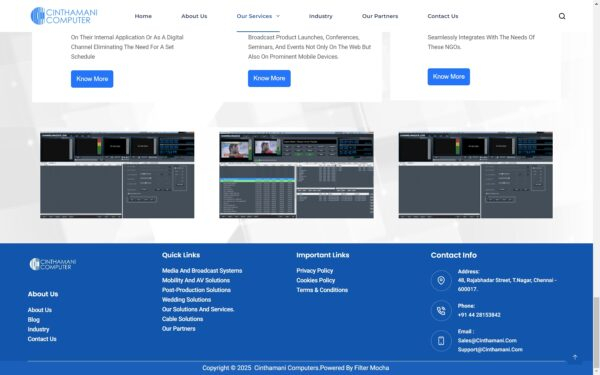Click the Sales@Cinthamani.Com email link
The image size is (600, 375).
[487, 341]
